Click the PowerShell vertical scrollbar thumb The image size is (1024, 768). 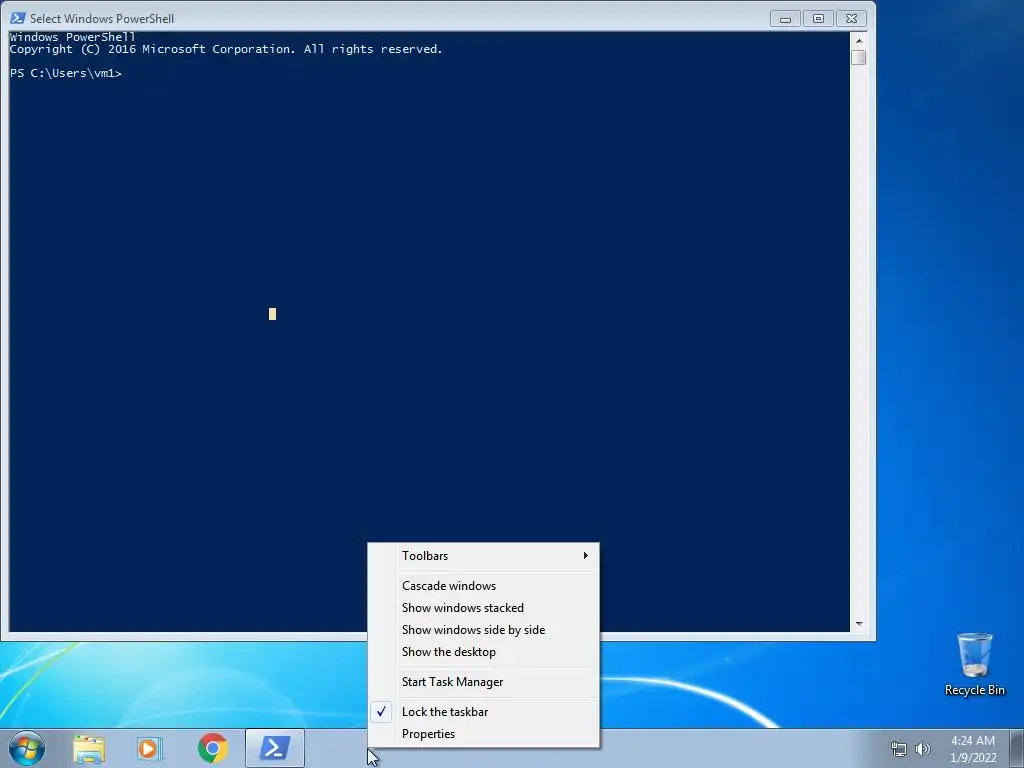tap(859, 57)
